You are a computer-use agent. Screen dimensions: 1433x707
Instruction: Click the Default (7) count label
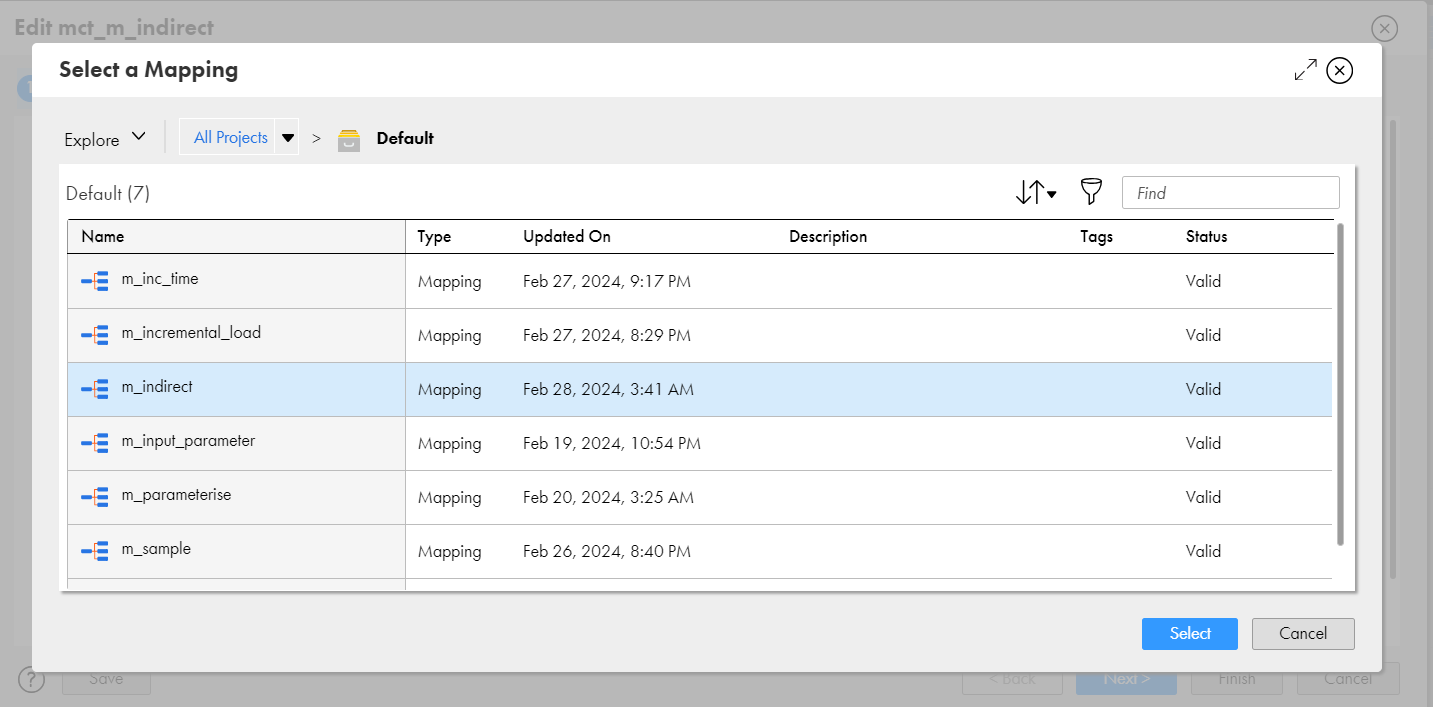(108, 194)
